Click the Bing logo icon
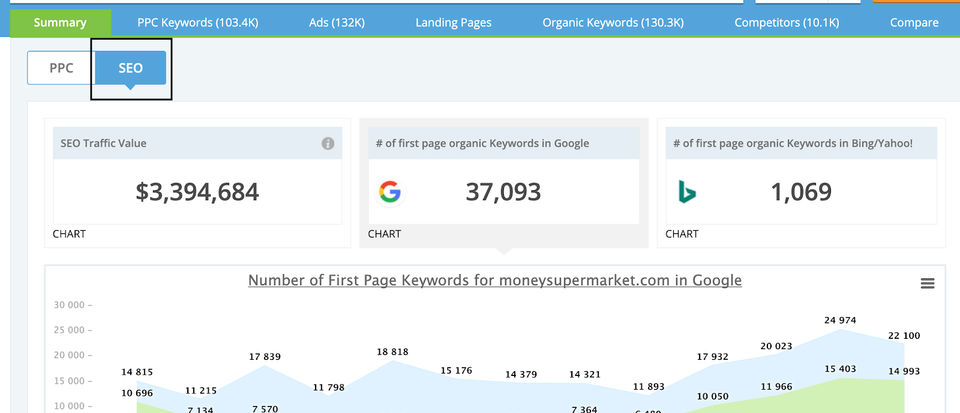Image resolution: width=960 pixels, height=413 pixels. coord(687,192)
